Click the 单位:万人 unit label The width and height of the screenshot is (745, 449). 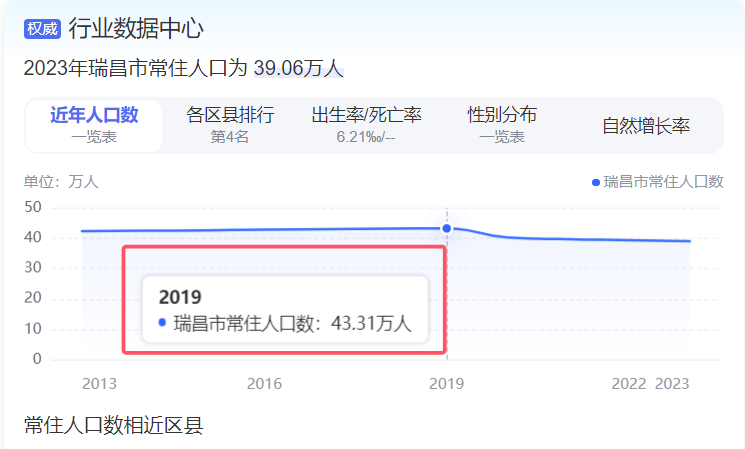click(61, 182)
